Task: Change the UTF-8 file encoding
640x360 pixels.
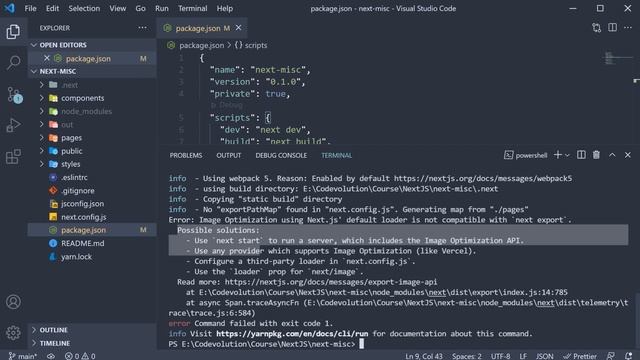Action: 500,356
